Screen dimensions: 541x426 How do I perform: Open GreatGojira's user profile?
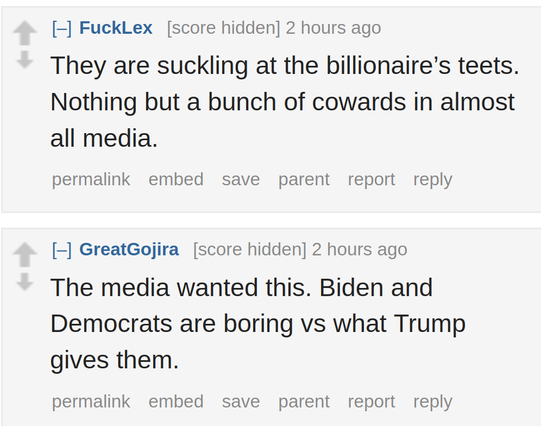129,249
